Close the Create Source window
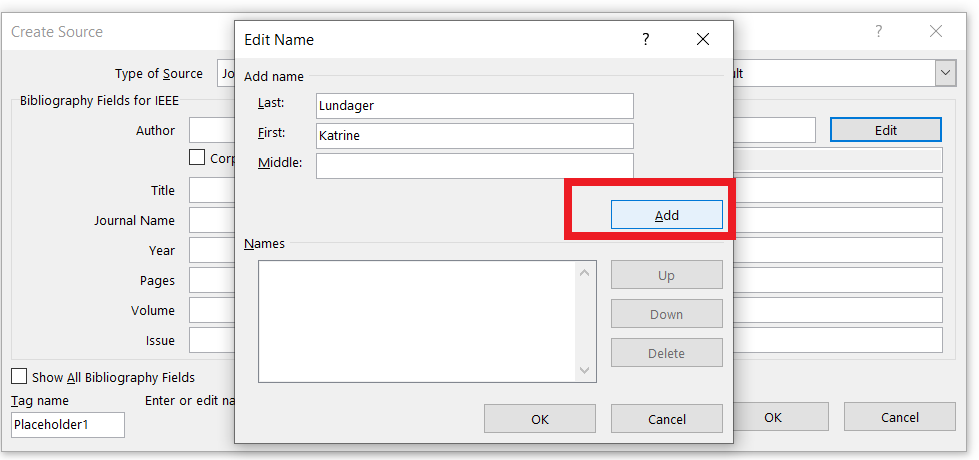The height and width of the screenshot is (460, 979). (935, 31)
